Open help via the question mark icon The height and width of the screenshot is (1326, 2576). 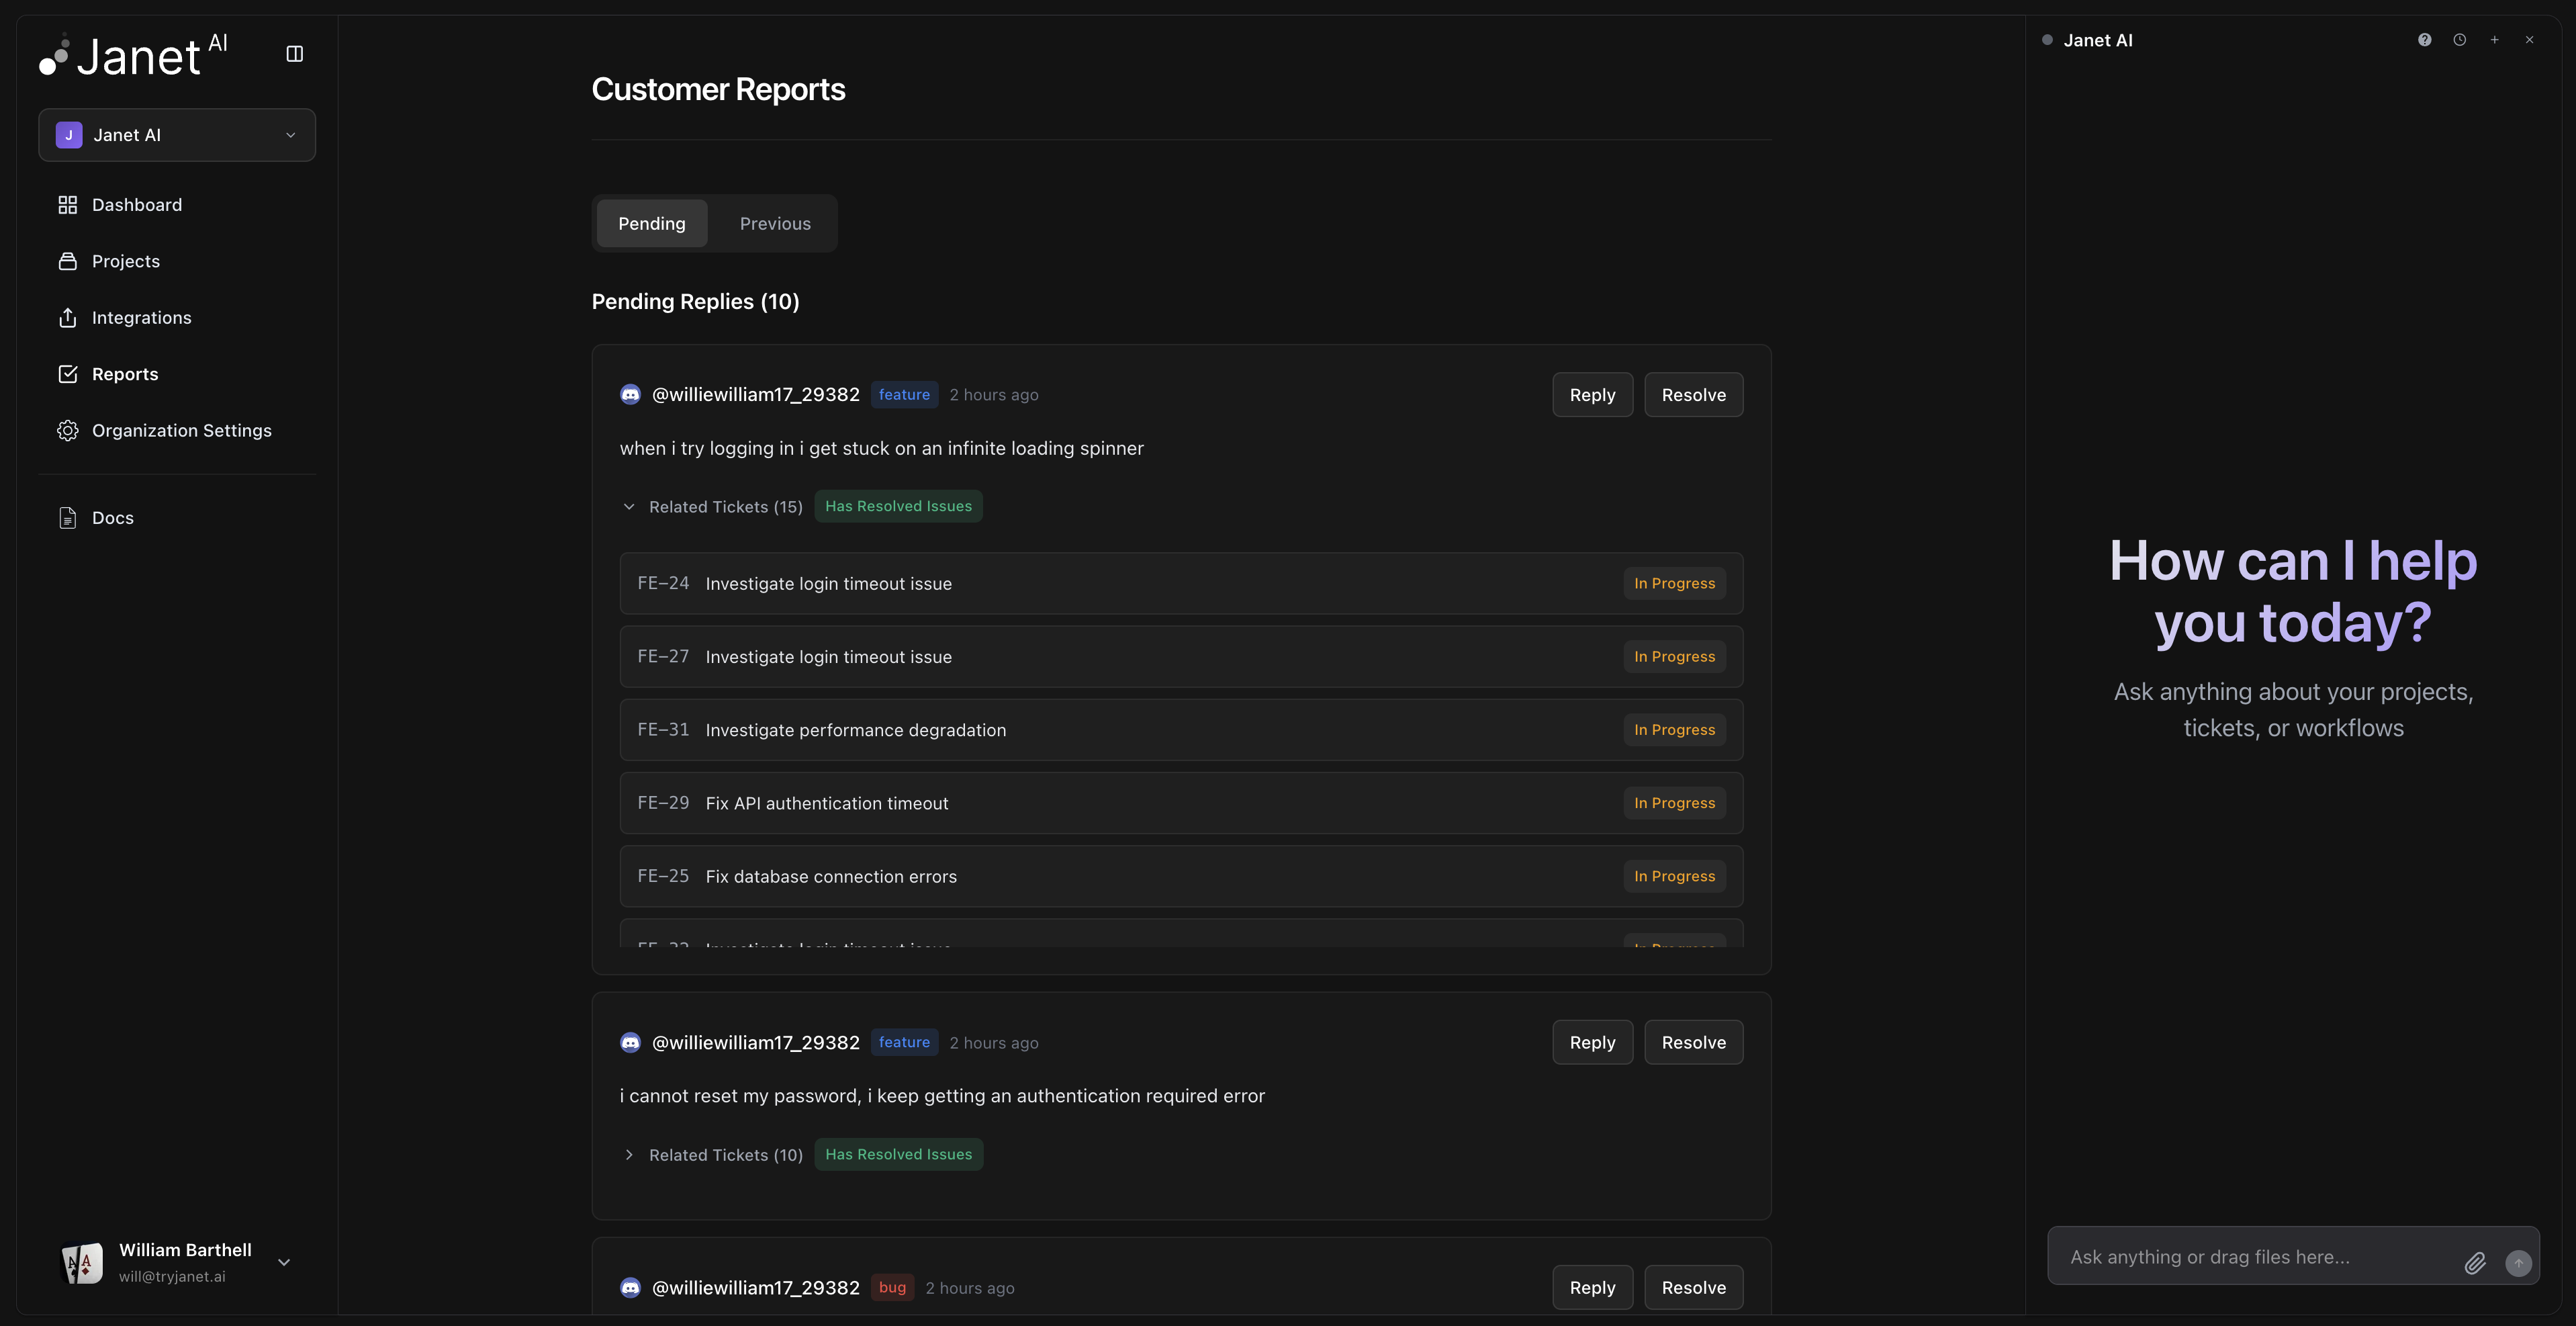(x=2424, y=40)
